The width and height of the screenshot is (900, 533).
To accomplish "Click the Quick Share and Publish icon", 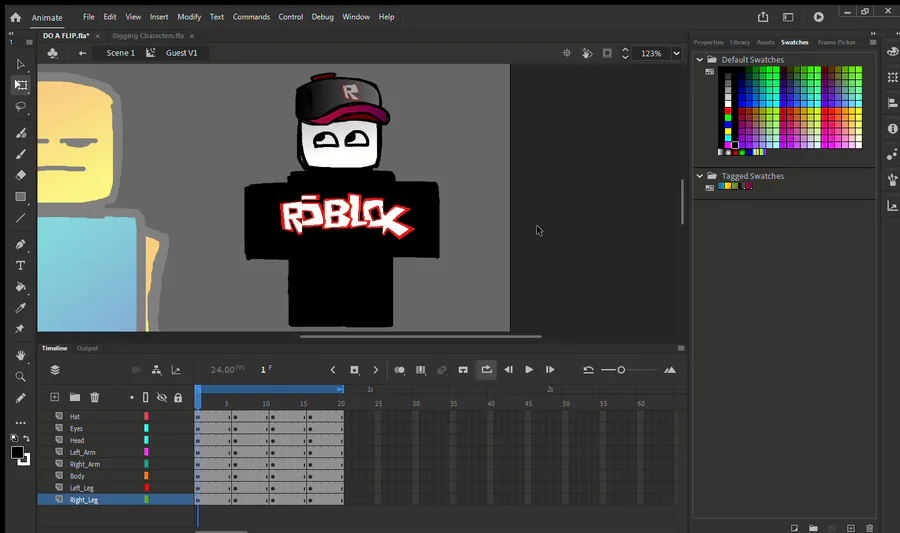I will tap(763, 17).
